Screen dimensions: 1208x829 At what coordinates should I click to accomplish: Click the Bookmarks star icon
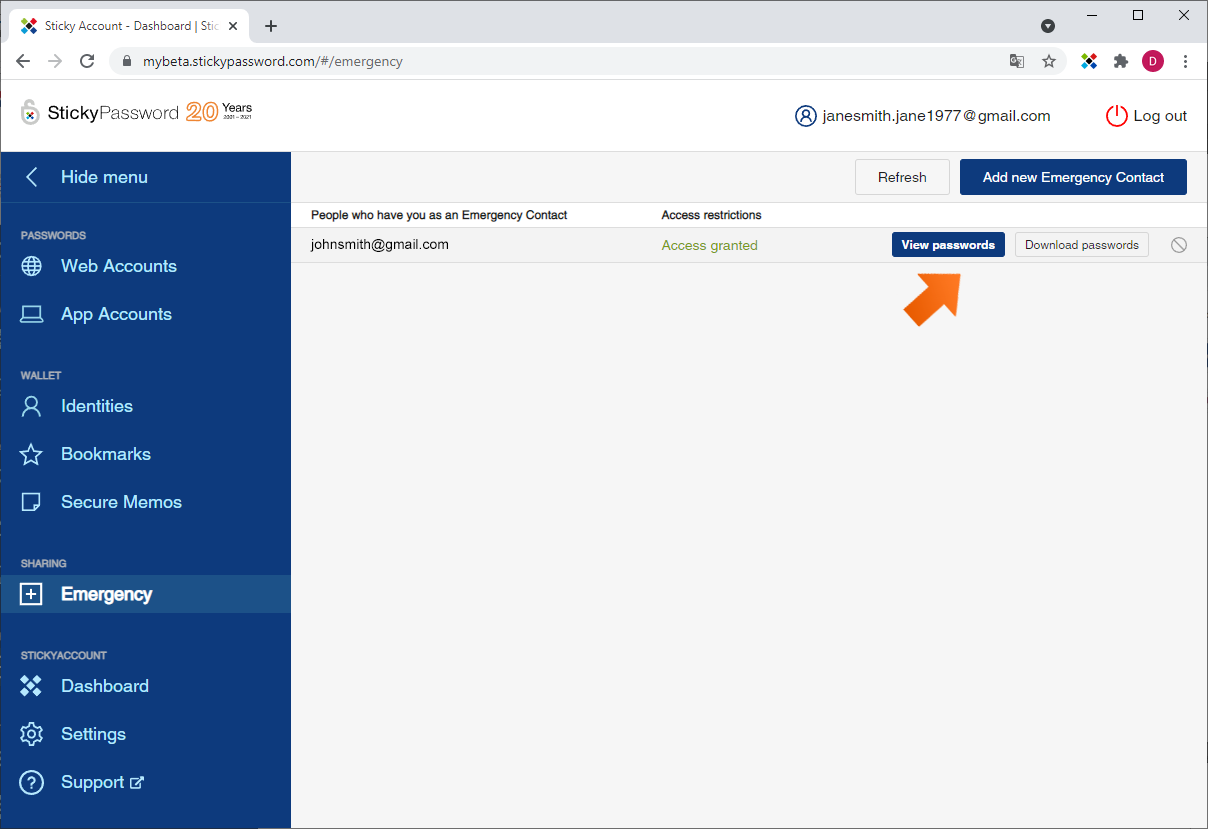click(32, 454)
